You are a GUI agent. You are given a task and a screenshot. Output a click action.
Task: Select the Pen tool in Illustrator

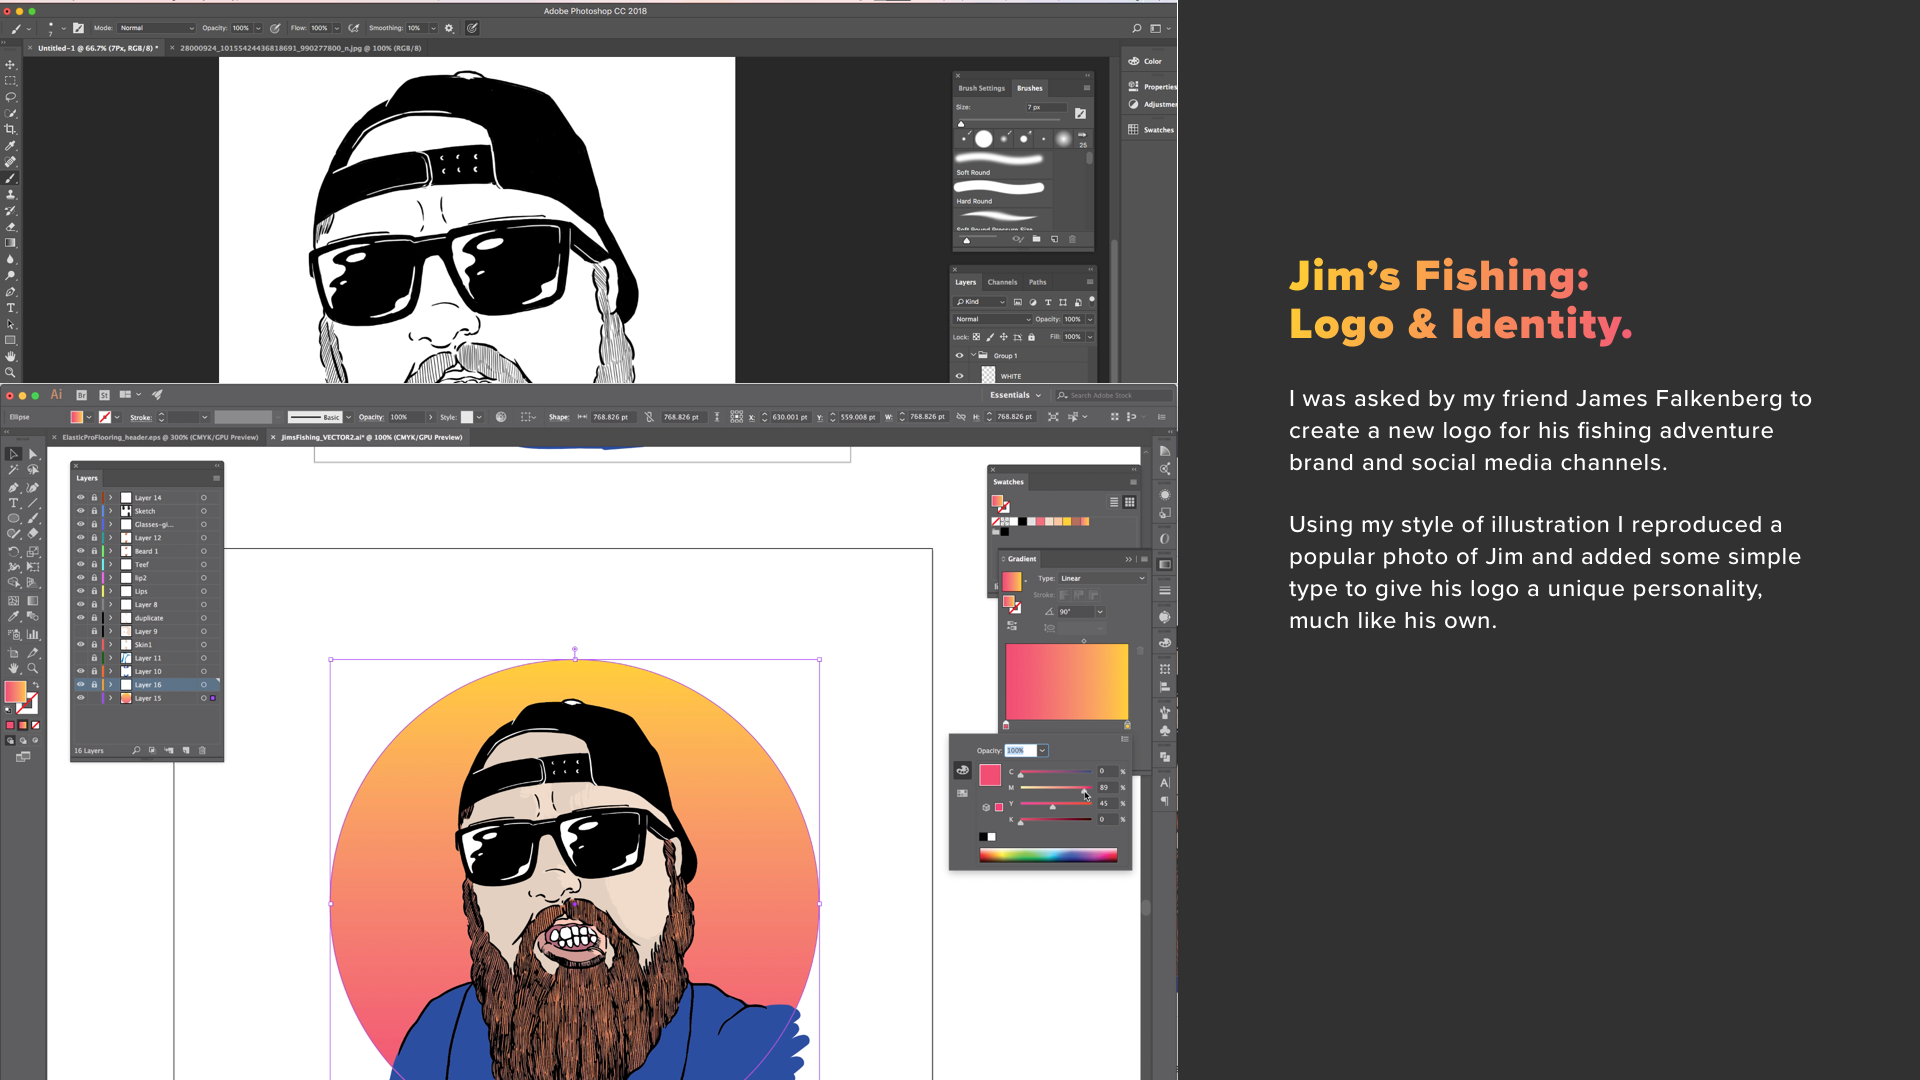pyautogui.click(x=13, y=487)
